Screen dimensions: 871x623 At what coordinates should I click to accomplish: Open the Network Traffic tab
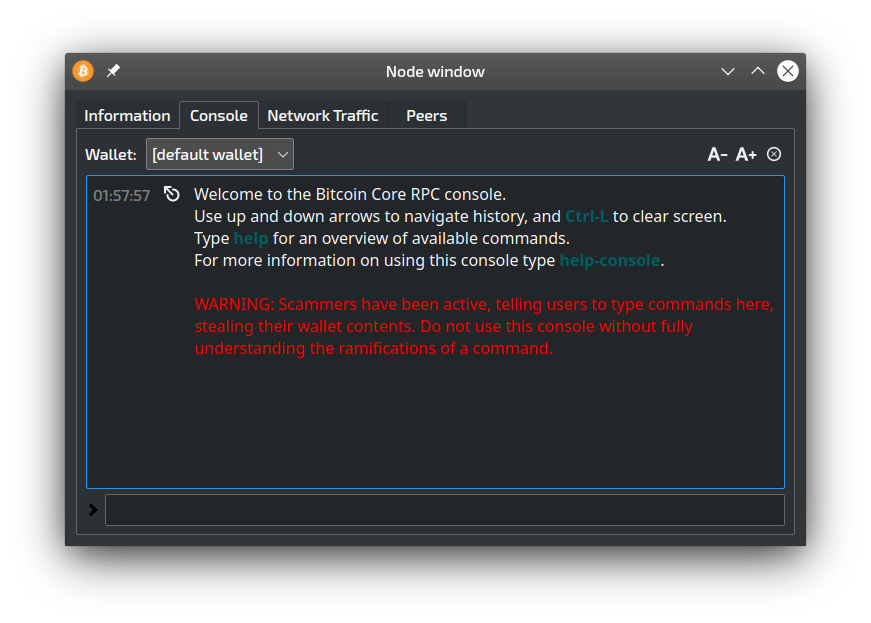click(x=323, y=115)
